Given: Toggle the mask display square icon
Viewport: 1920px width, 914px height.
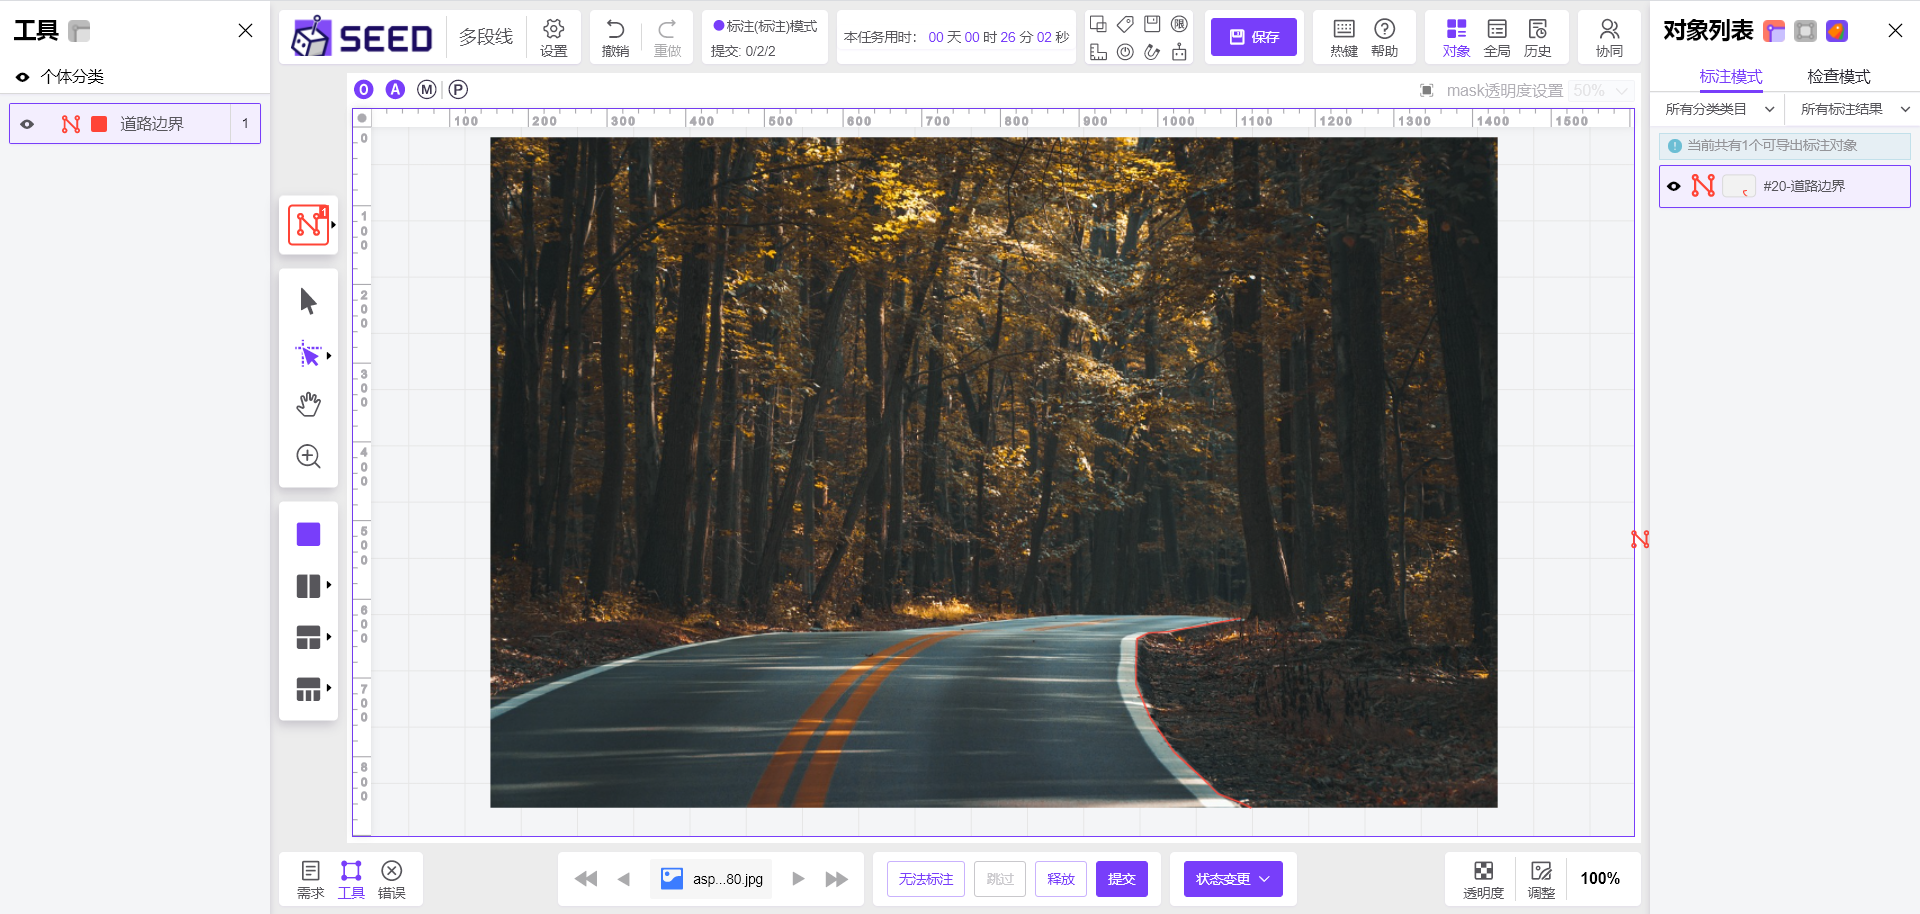Looking at the screenshot, I should pos(1427,91).
